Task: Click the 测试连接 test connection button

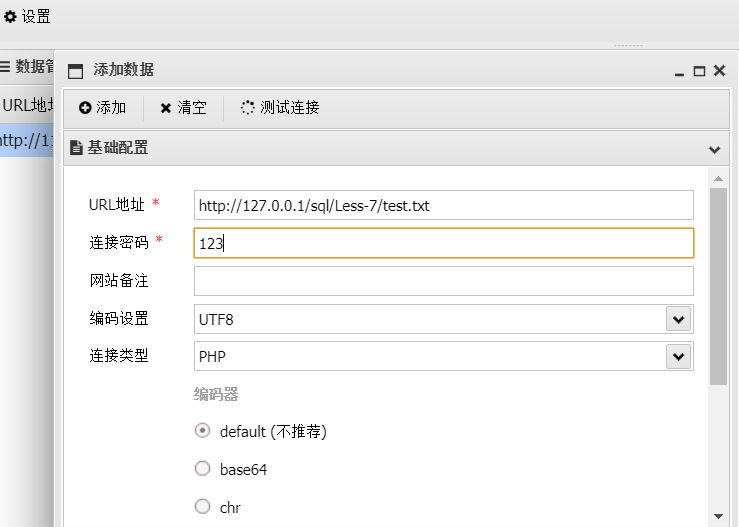Action: pyautogui.click(x=280, y=107)
